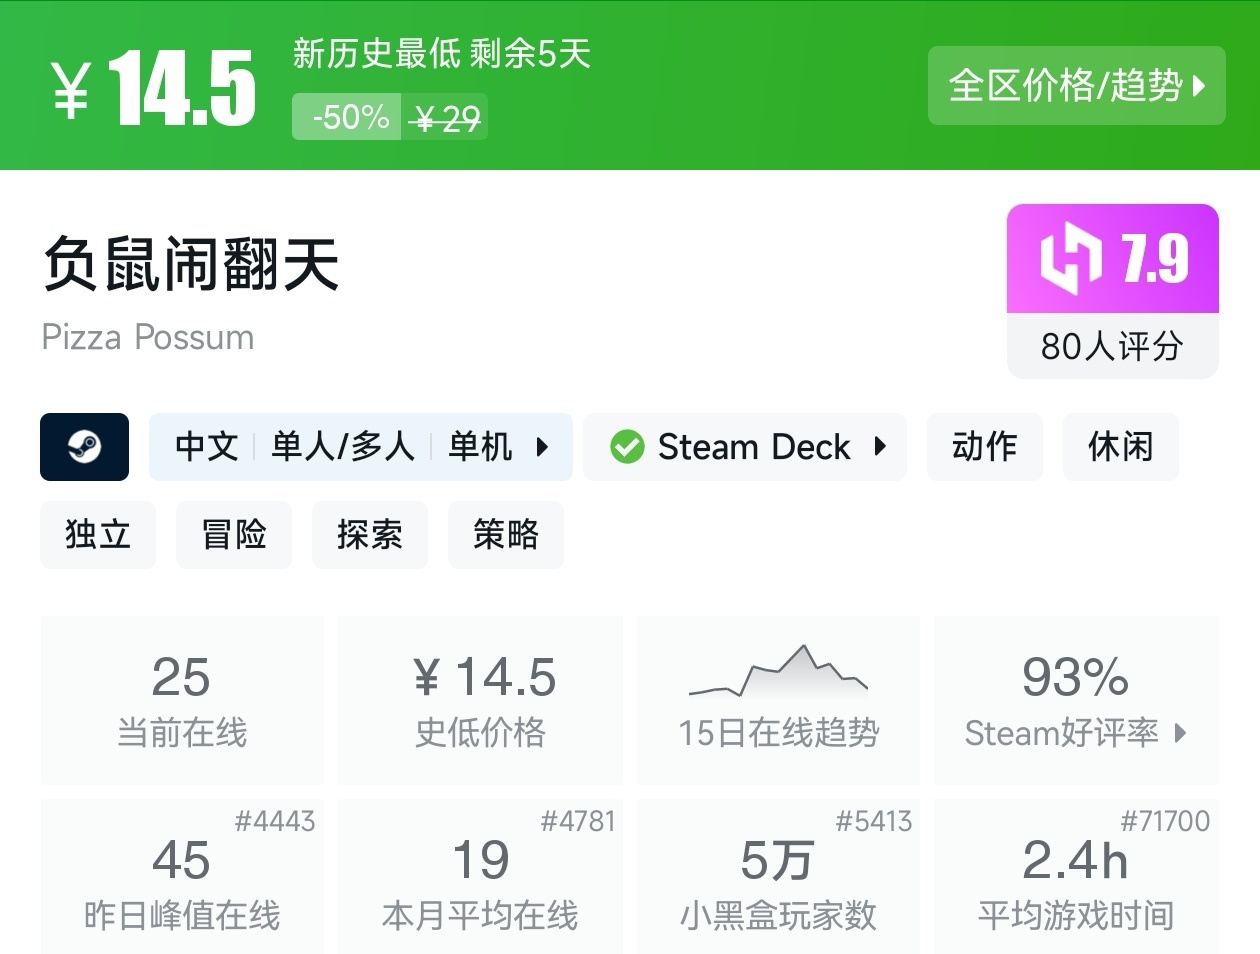1260x954 pixels.
Task: Click the green Steam Deck verified checkmark
Action: pyautogui.click(x=627, y=447)
